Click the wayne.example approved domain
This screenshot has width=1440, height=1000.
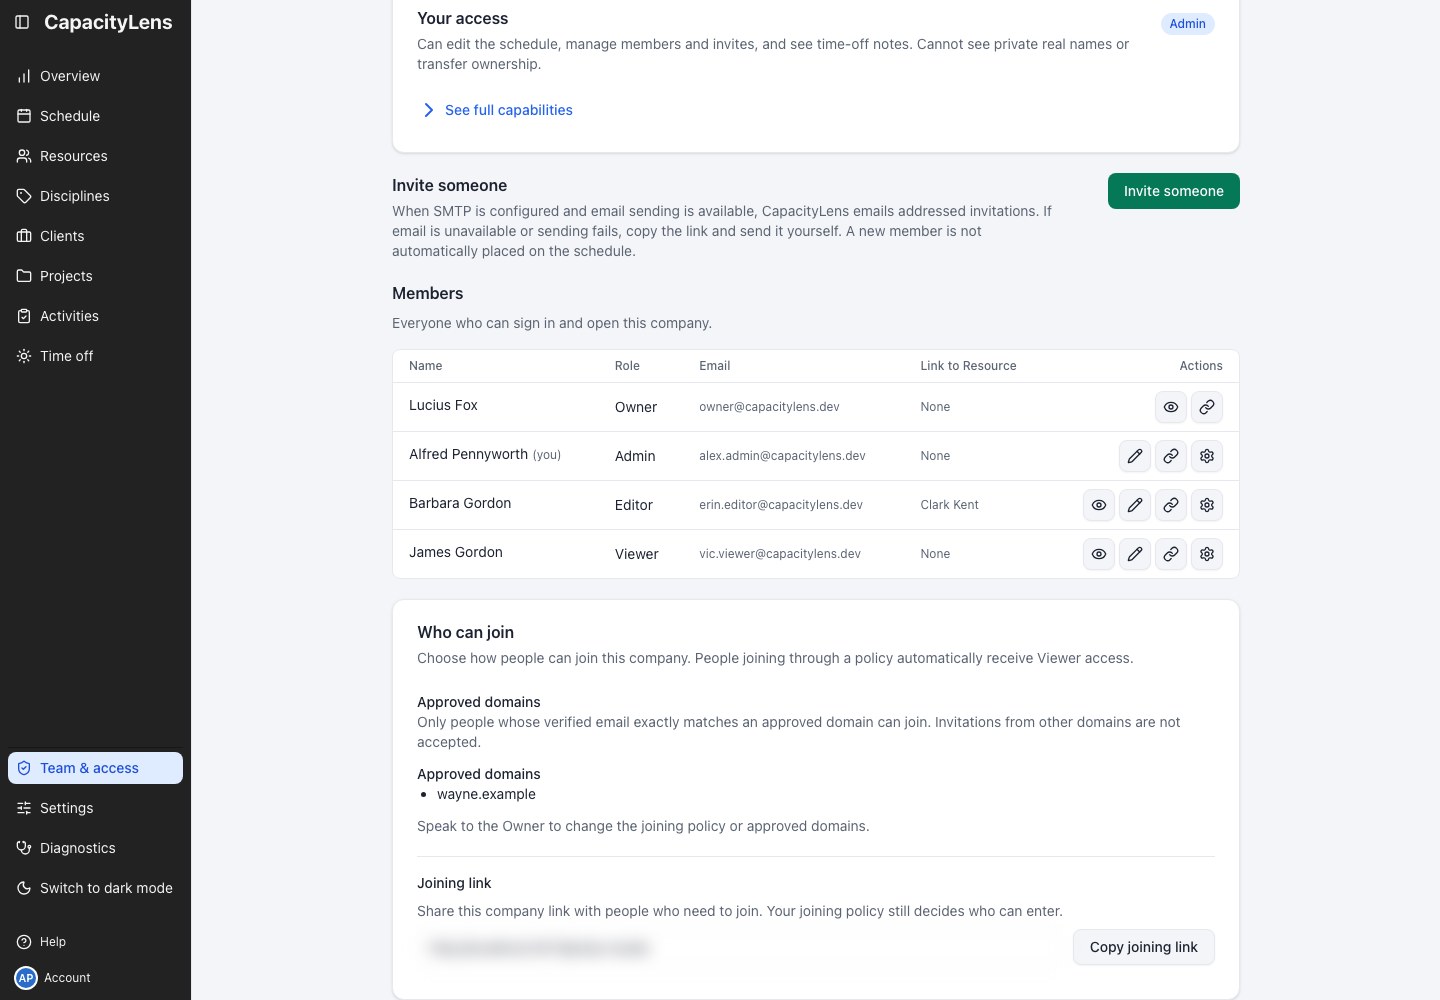pyautogui.click(x=486, y=794)
